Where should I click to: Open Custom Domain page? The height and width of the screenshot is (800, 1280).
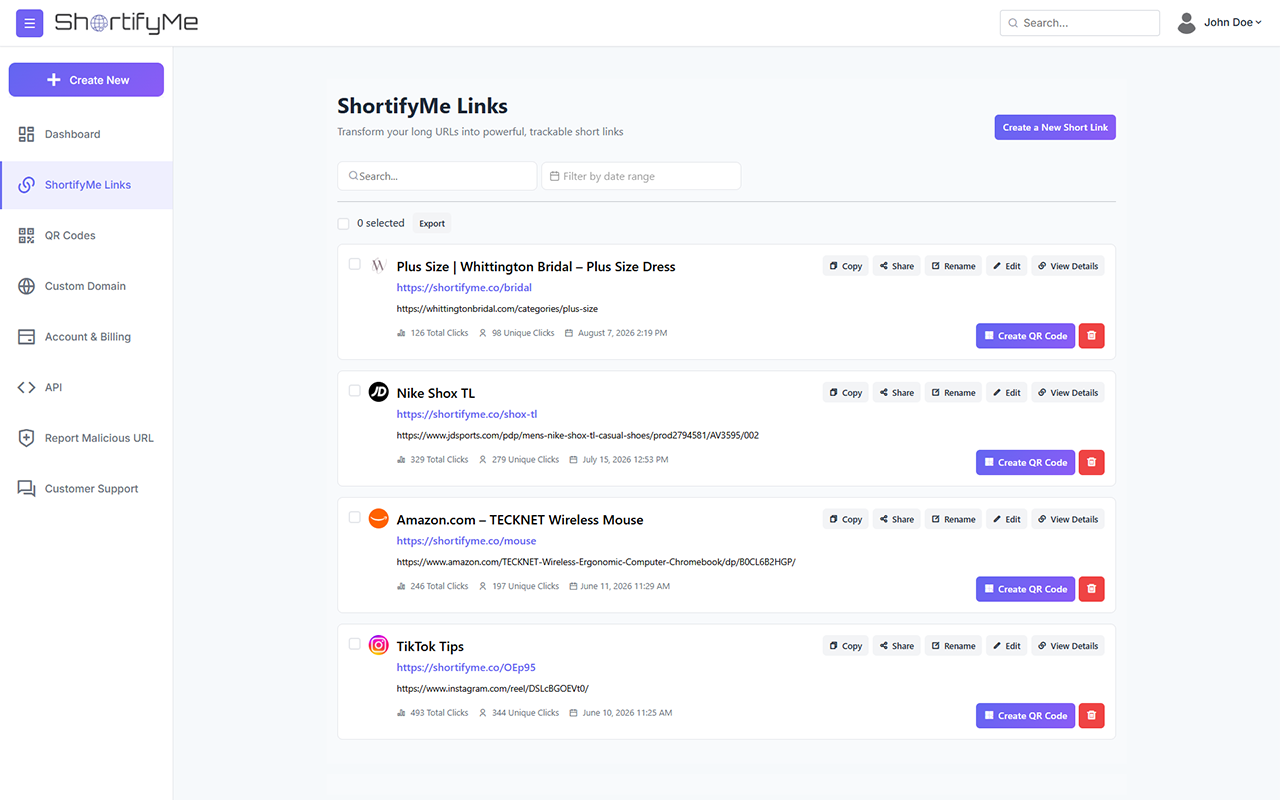coord(86,286)
